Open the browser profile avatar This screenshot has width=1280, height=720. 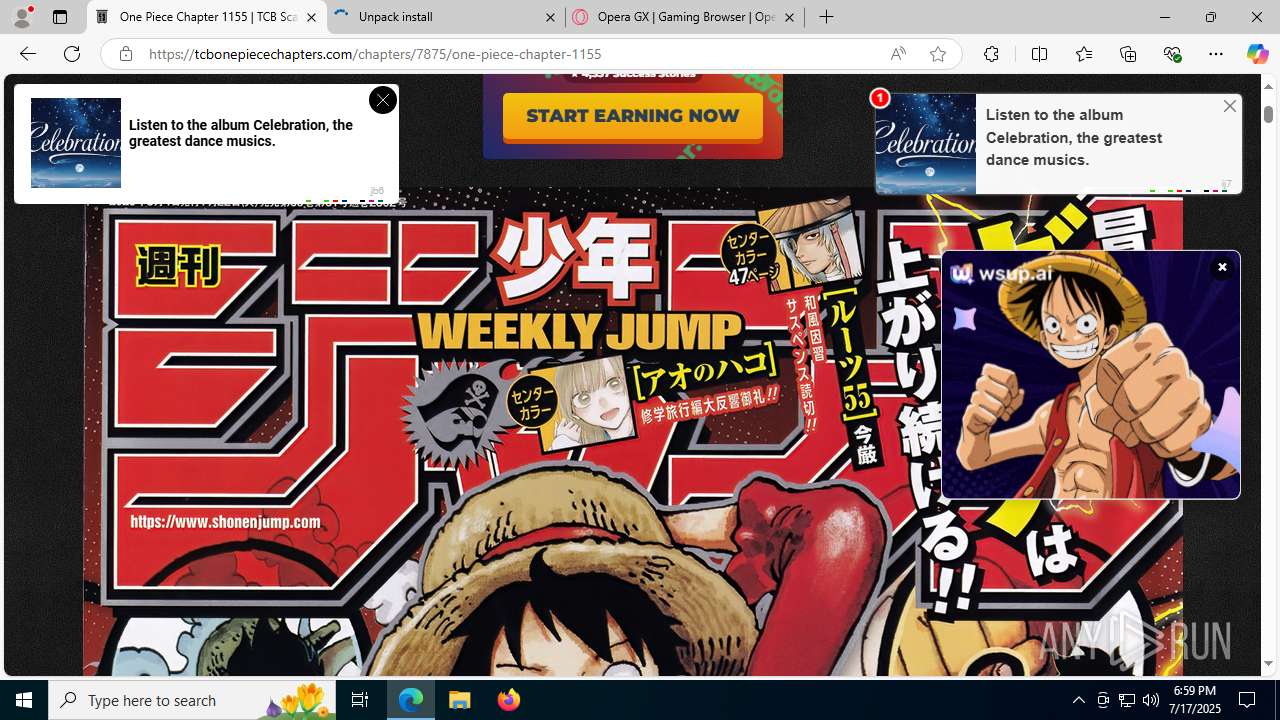(22, 17)
